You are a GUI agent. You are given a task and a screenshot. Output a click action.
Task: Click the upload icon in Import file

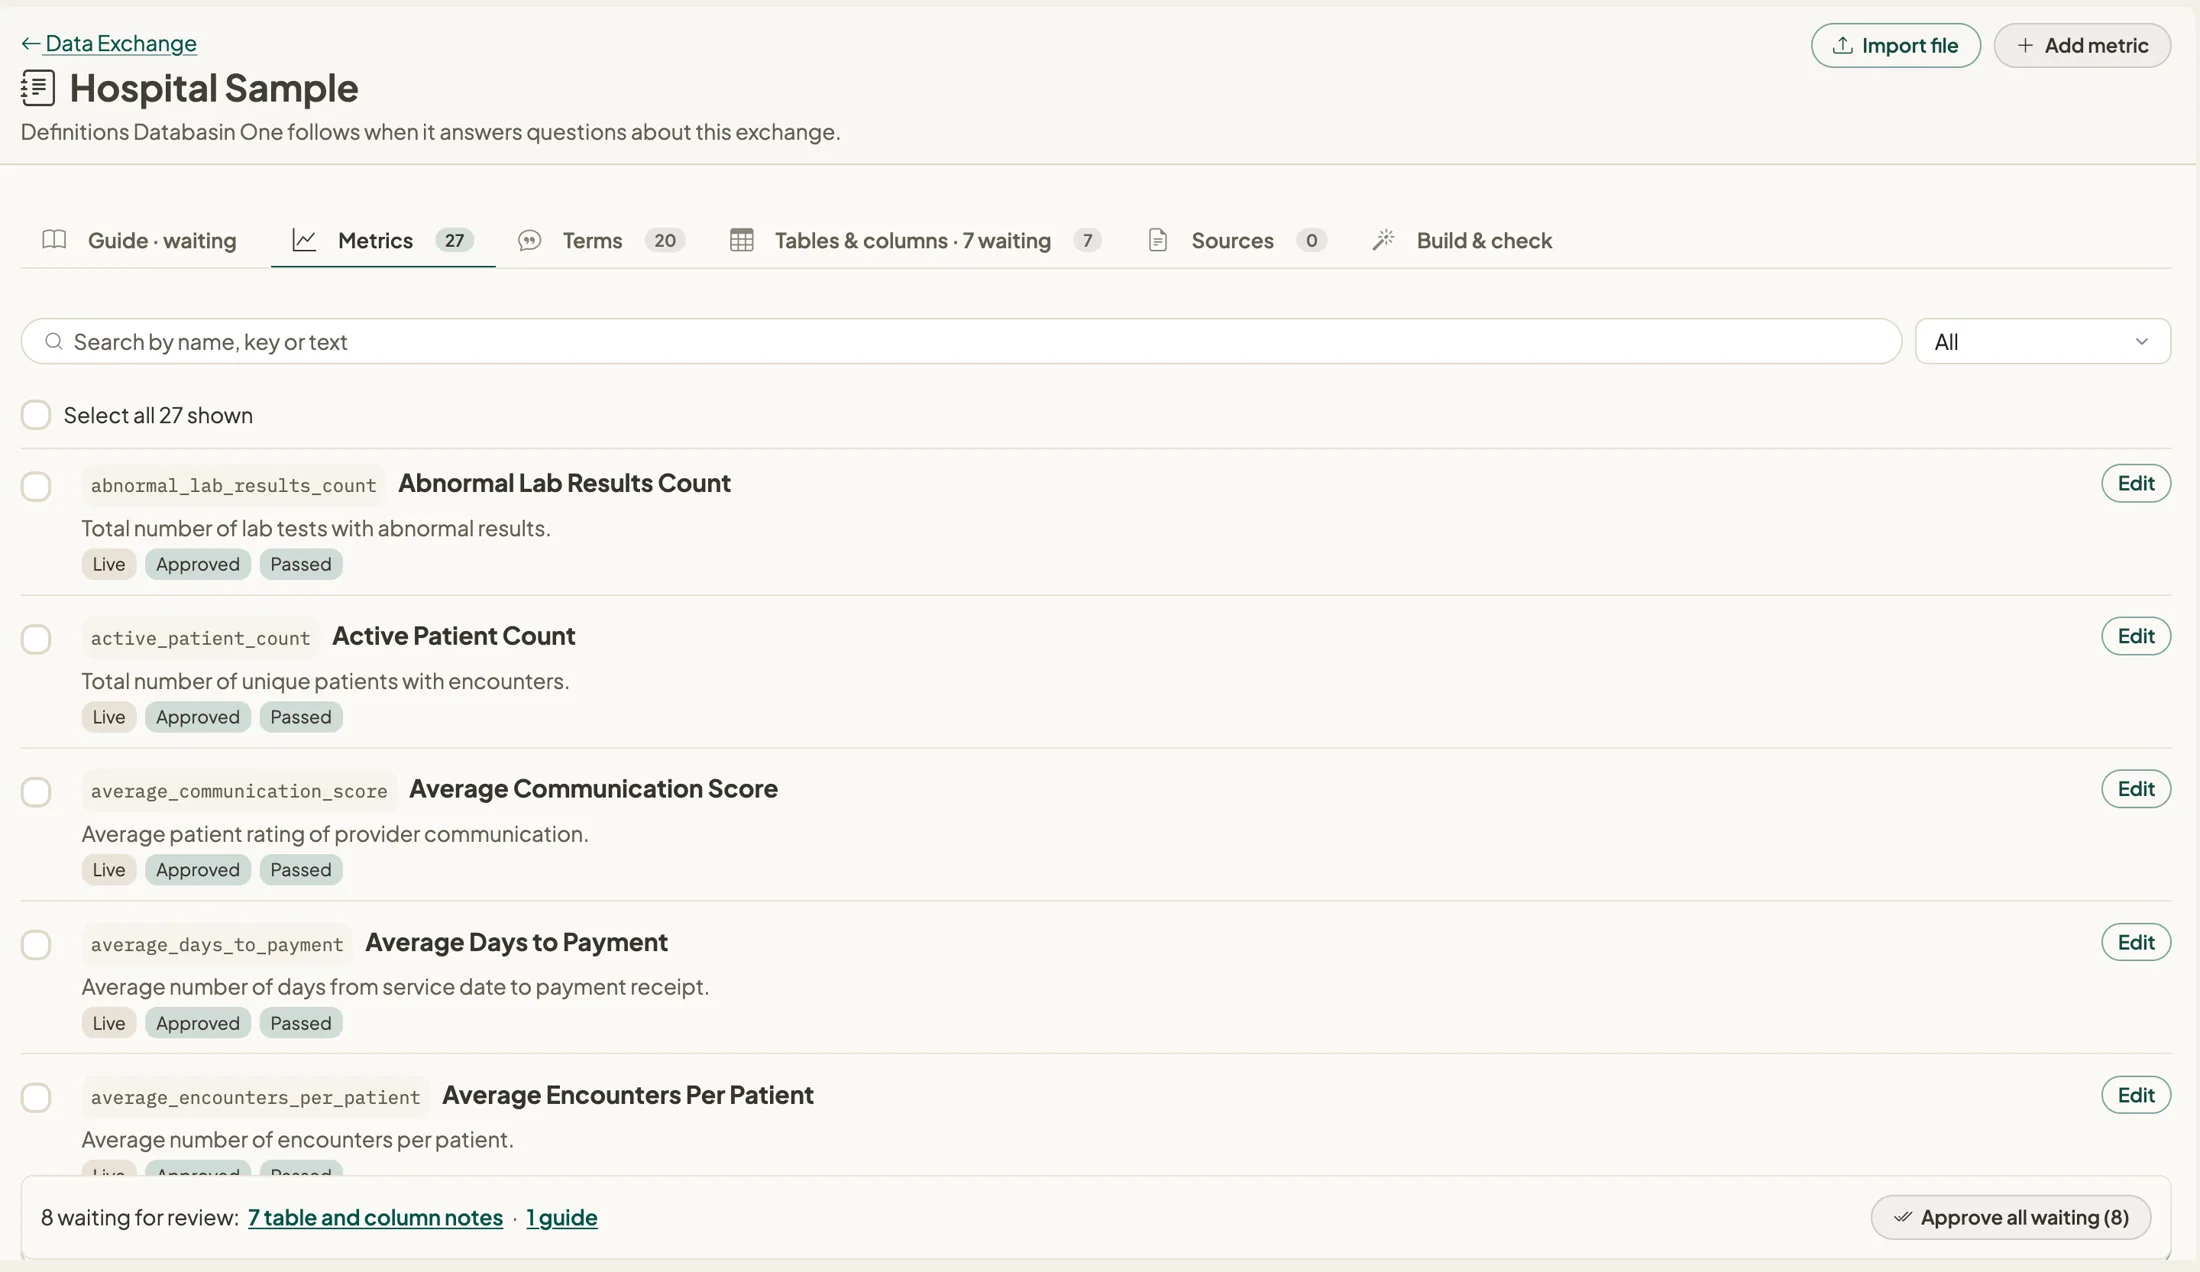[x=1842, y=45]
